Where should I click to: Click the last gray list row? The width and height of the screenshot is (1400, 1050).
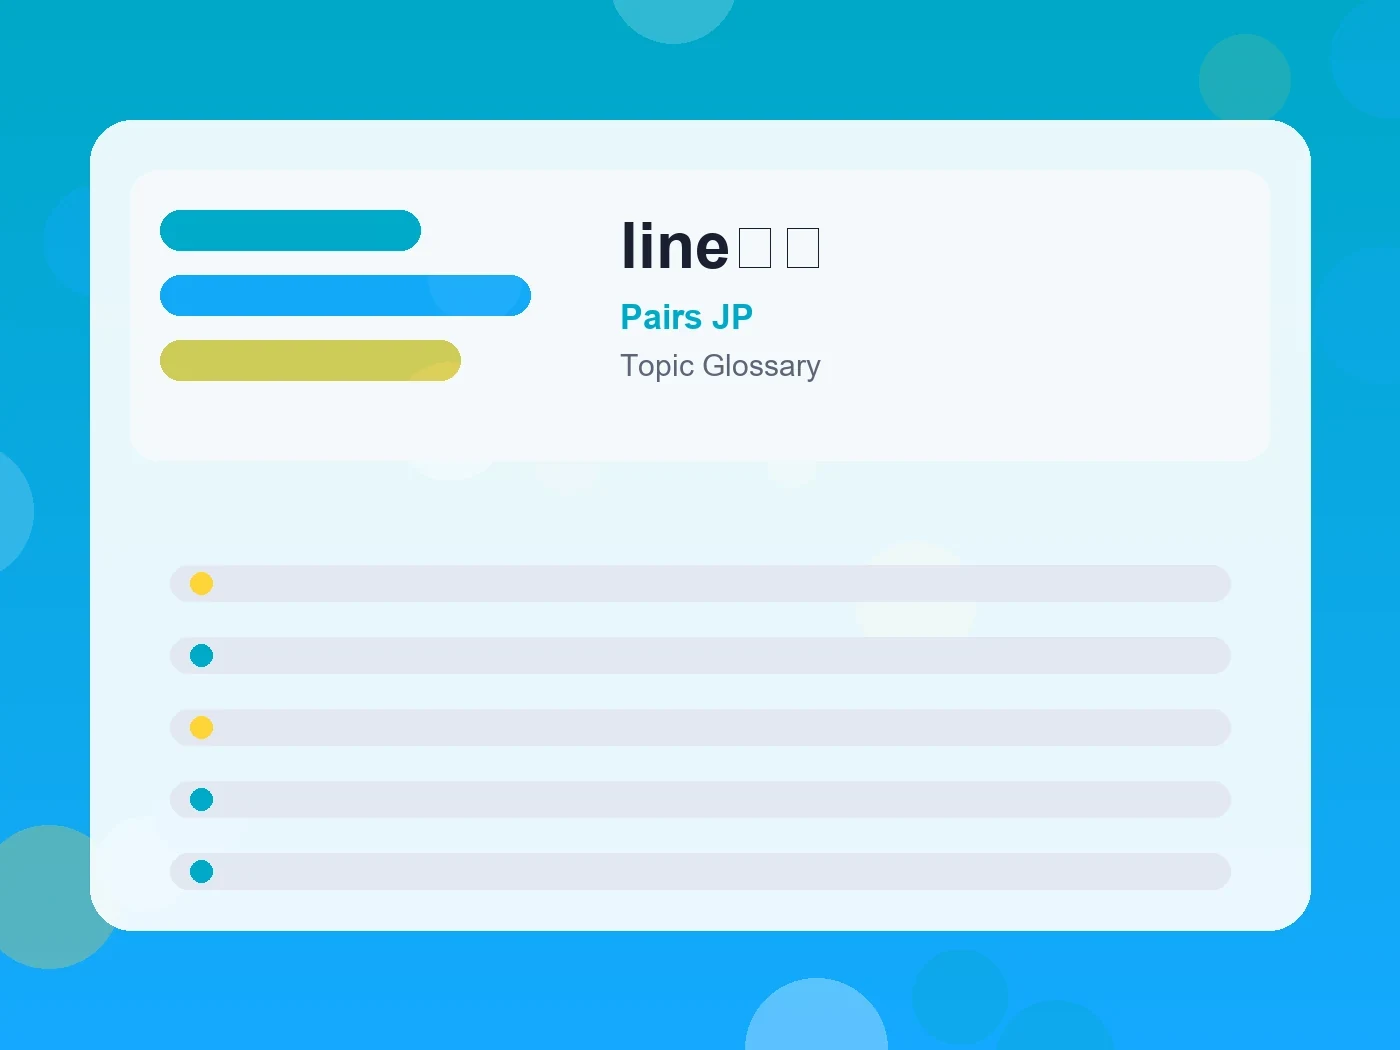click(x=700, y=871)
